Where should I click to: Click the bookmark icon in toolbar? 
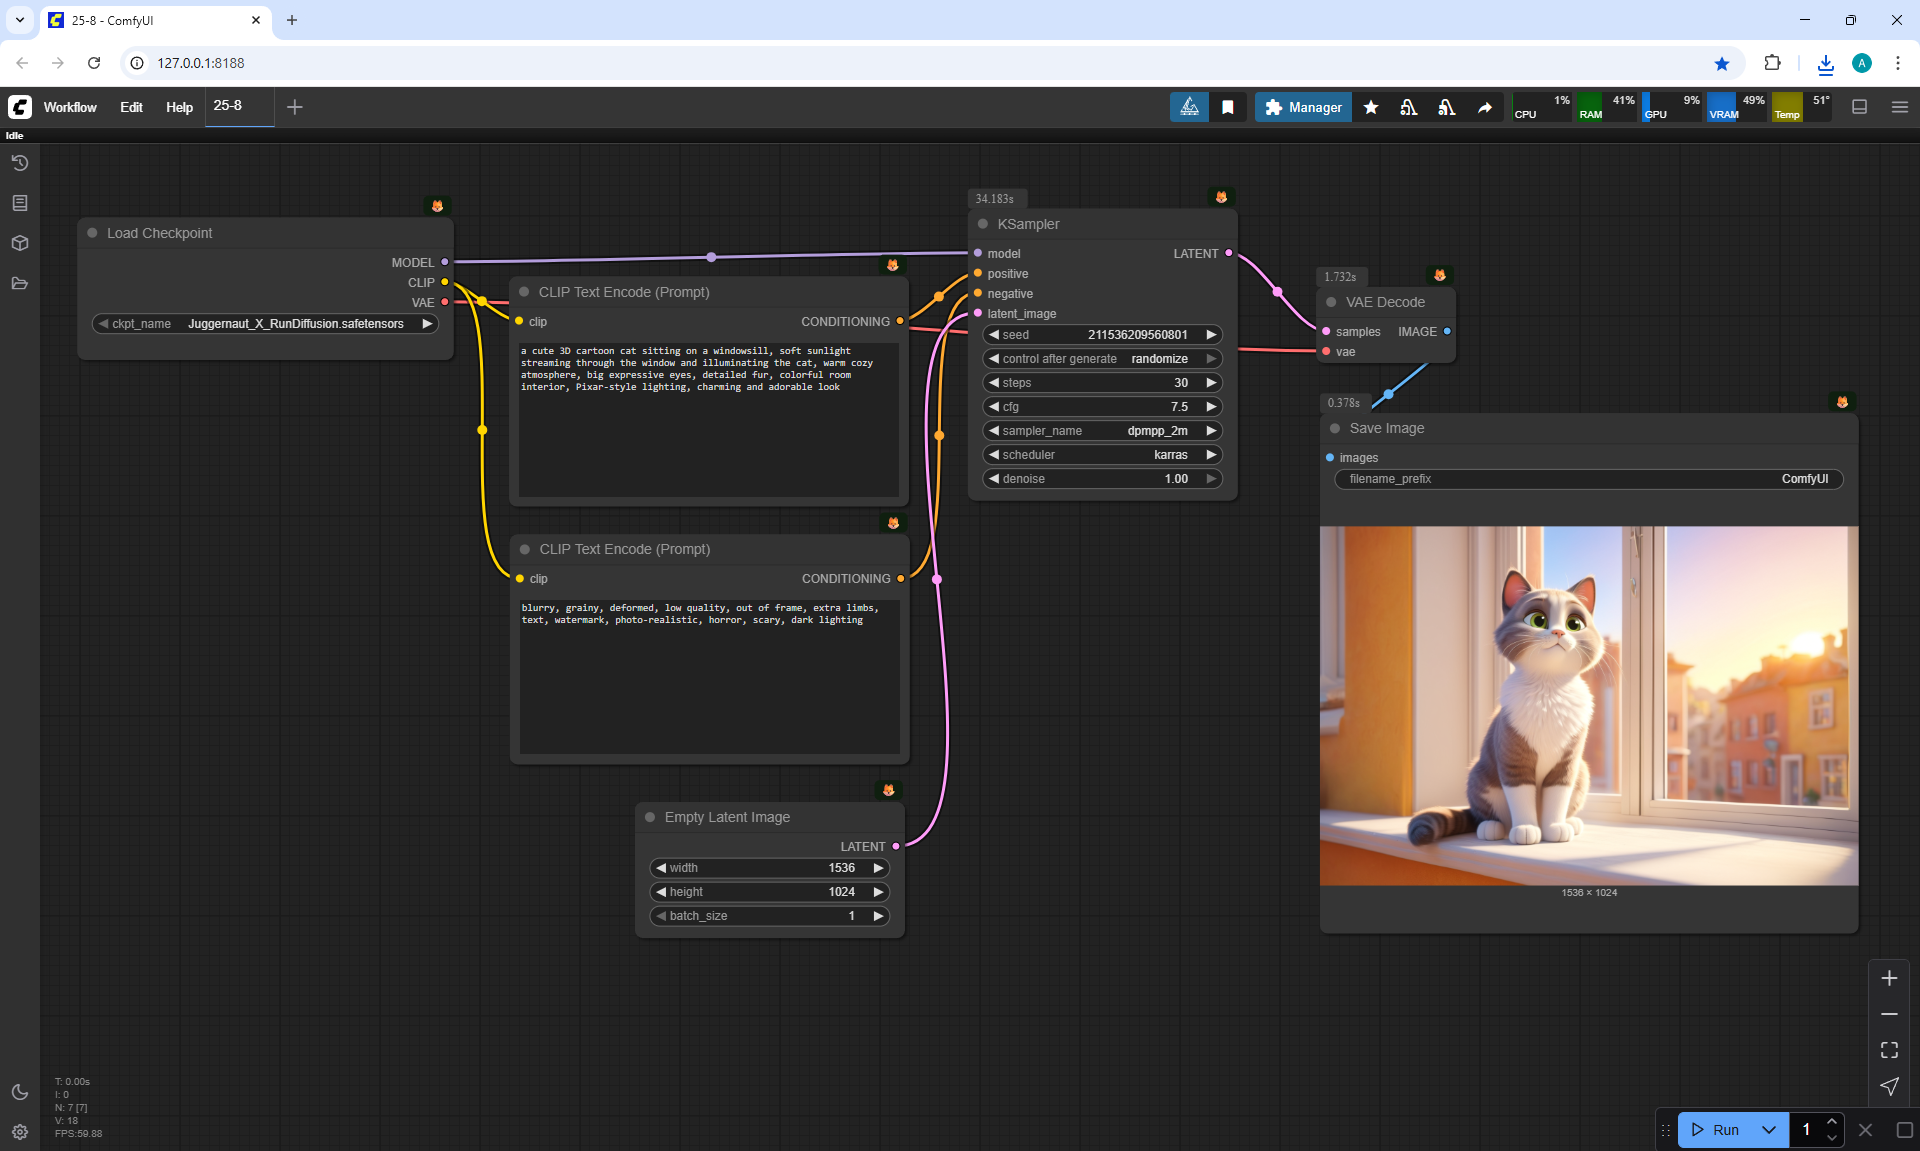[1227, 107]
